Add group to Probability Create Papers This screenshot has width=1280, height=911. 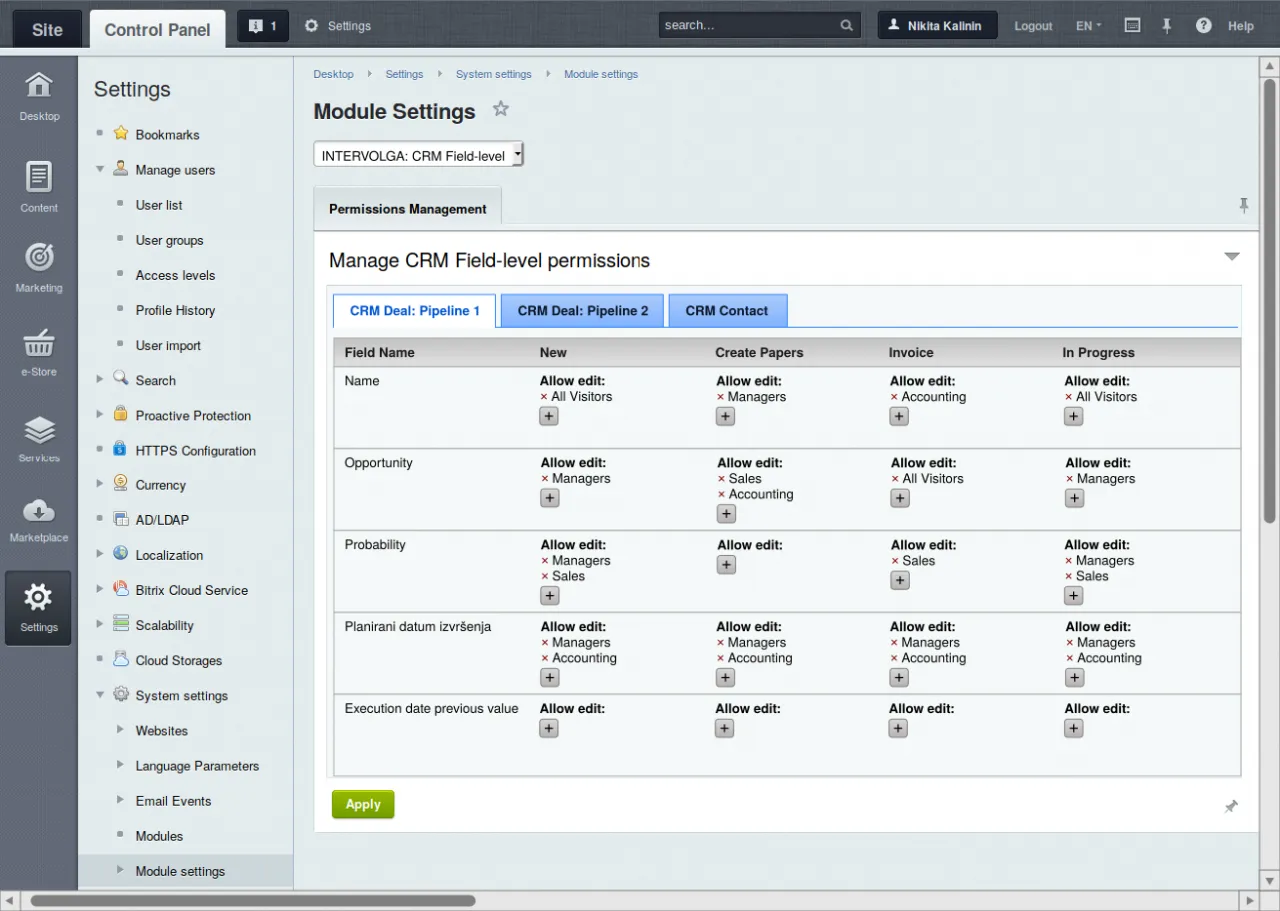click(x=726, y=565)
